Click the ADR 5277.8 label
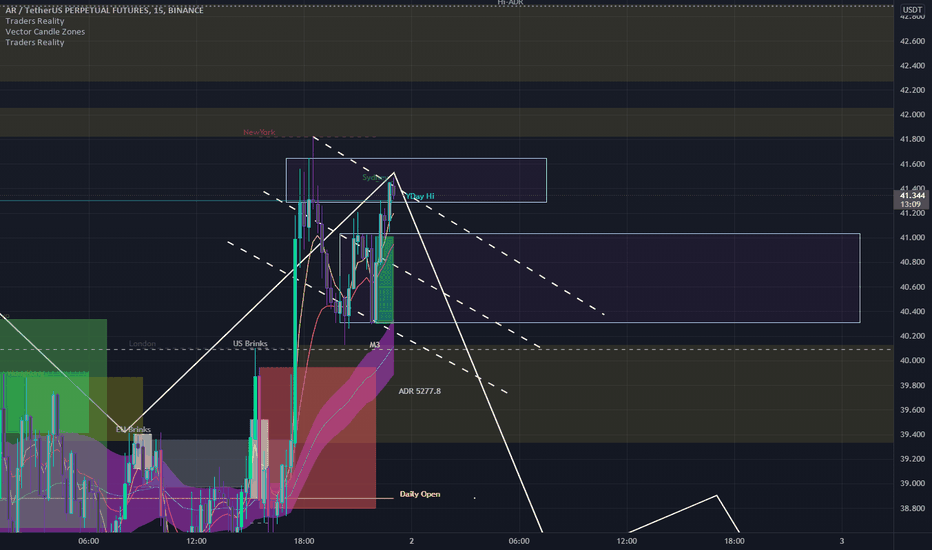The image size is (932, 550). coord(420,391)
